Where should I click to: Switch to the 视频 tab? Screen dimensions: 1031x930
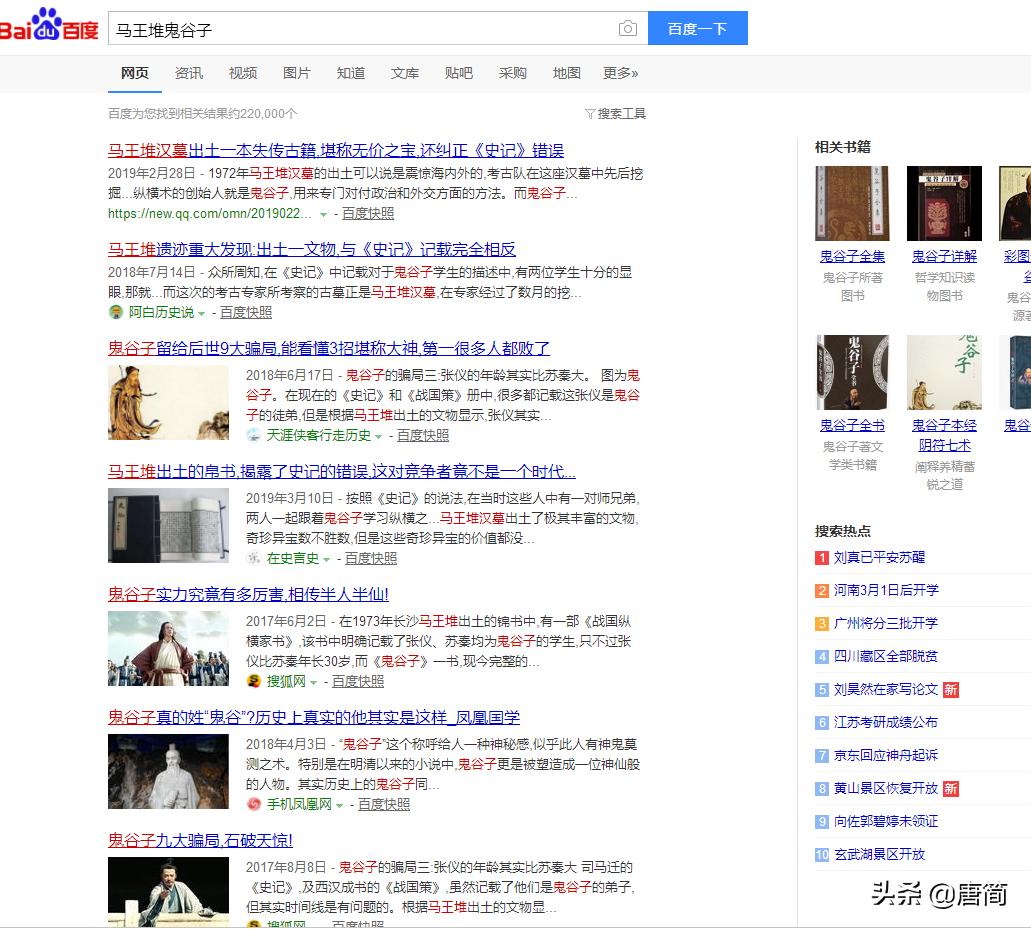242,73
